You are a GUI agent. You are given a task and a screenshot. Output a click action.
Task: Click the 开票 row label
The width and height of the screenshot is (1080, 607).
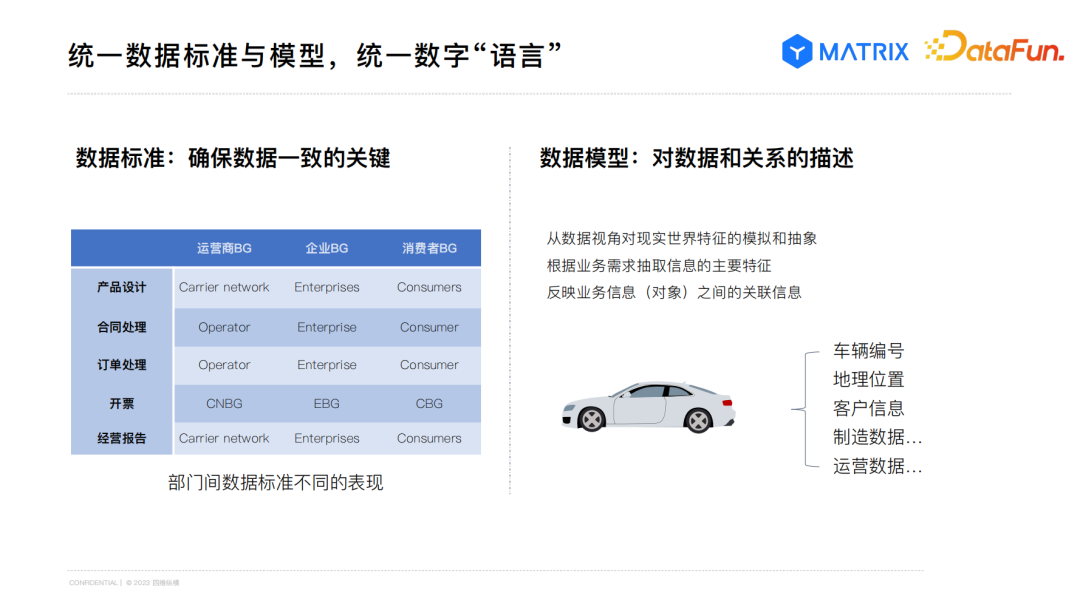(122, 404)
